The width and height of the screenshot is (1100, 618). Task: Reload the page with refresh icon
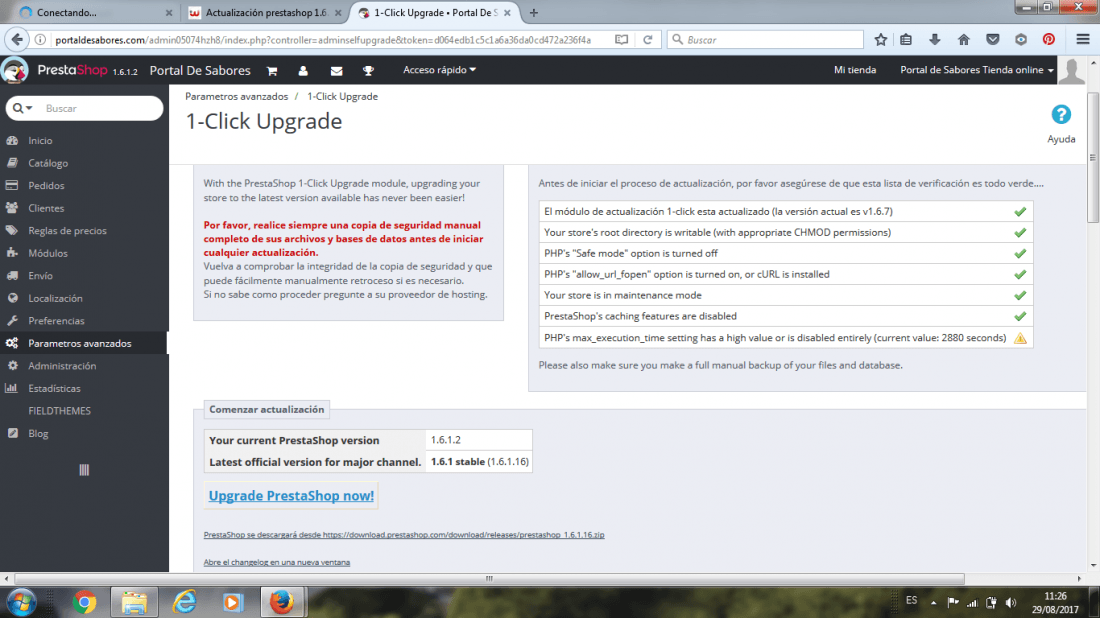click(x=648, y=40)
